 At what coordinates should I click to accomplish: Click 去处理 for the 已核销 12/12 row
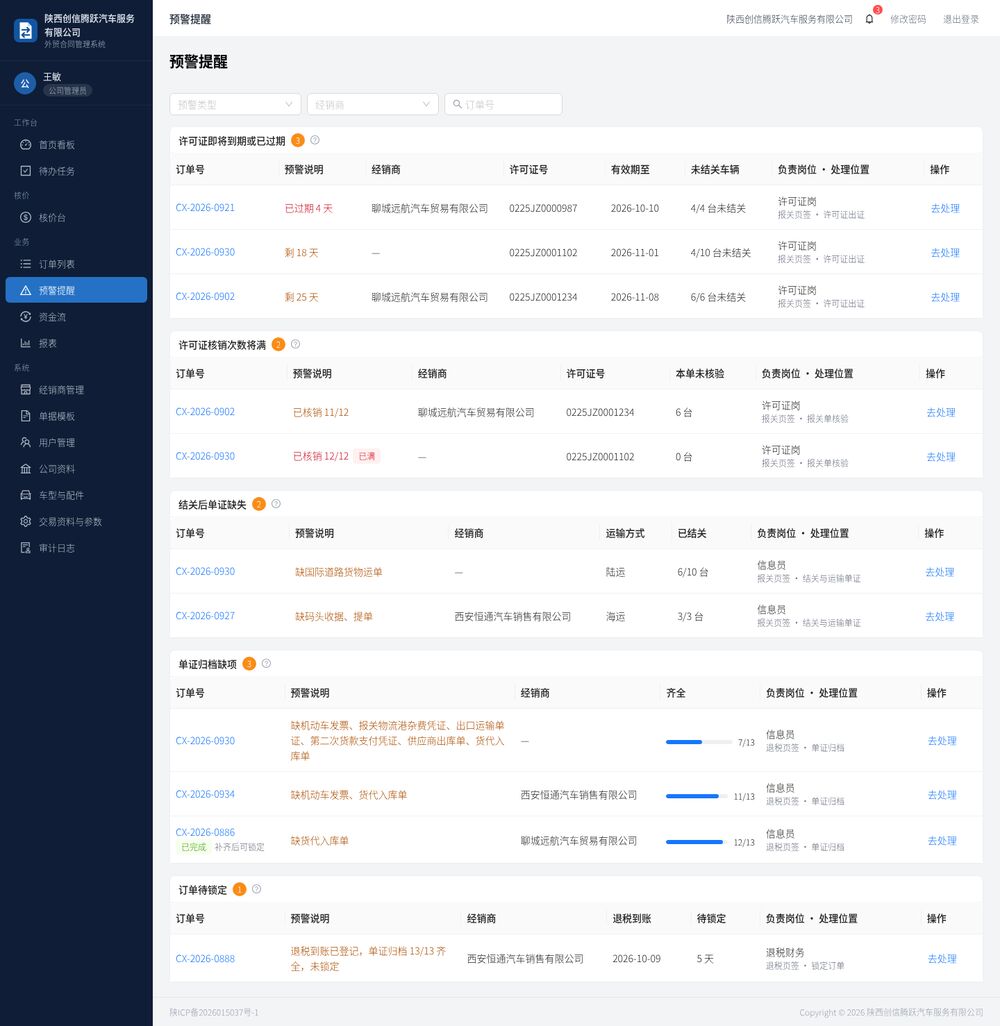click(940, 457)
